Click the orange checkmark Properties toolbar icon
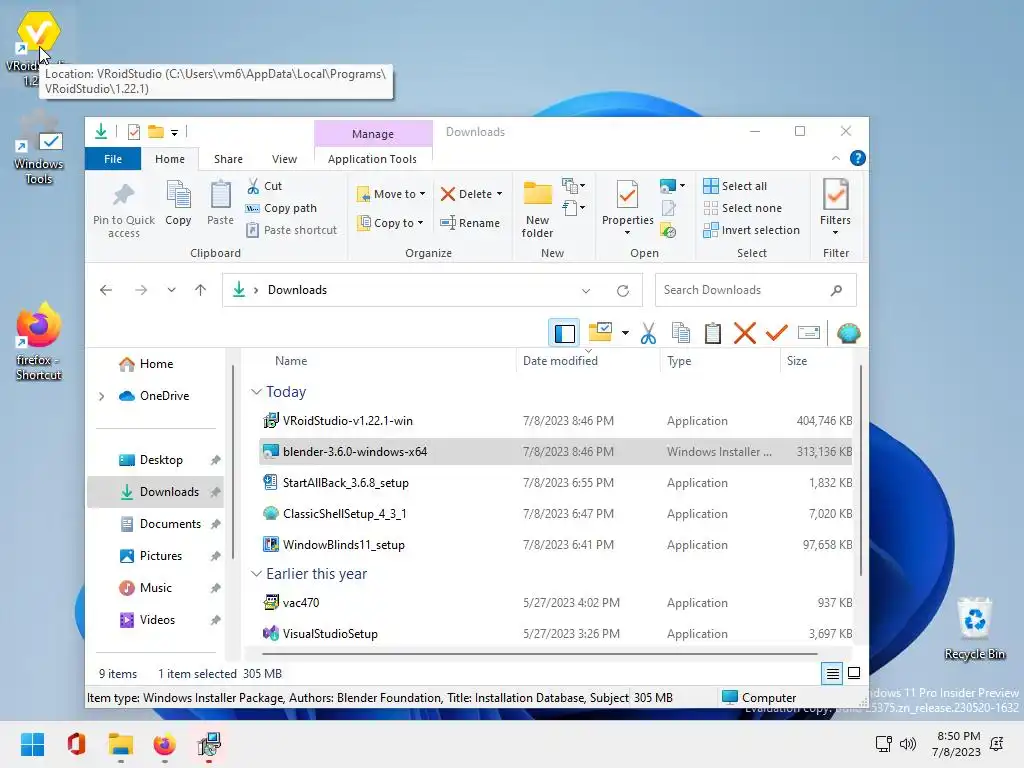The height and width of the screenshot is (768, 1024). pyautogui.click(x=776, y=333)
